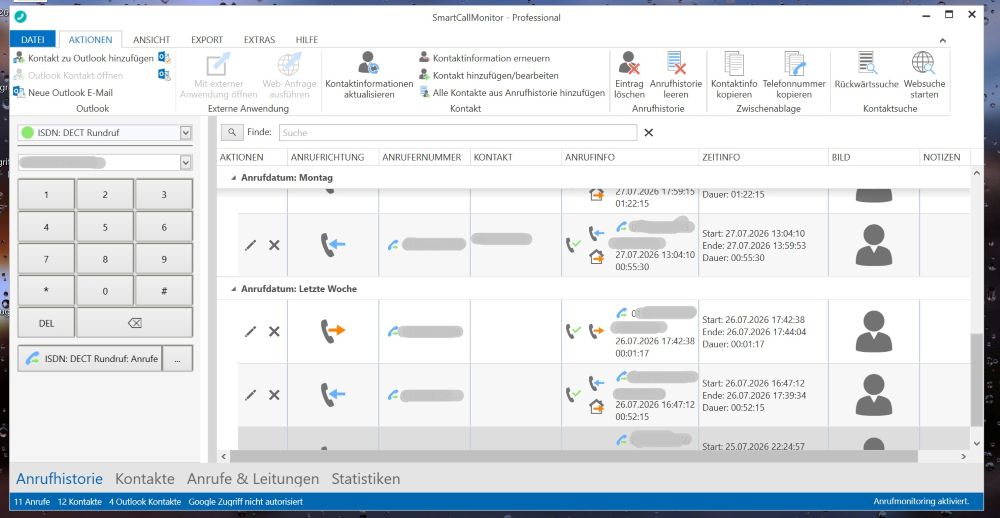Select Kontakt hinzufügen/bearbeiten
Screen dimensions: 1000x518
(489, 75)
